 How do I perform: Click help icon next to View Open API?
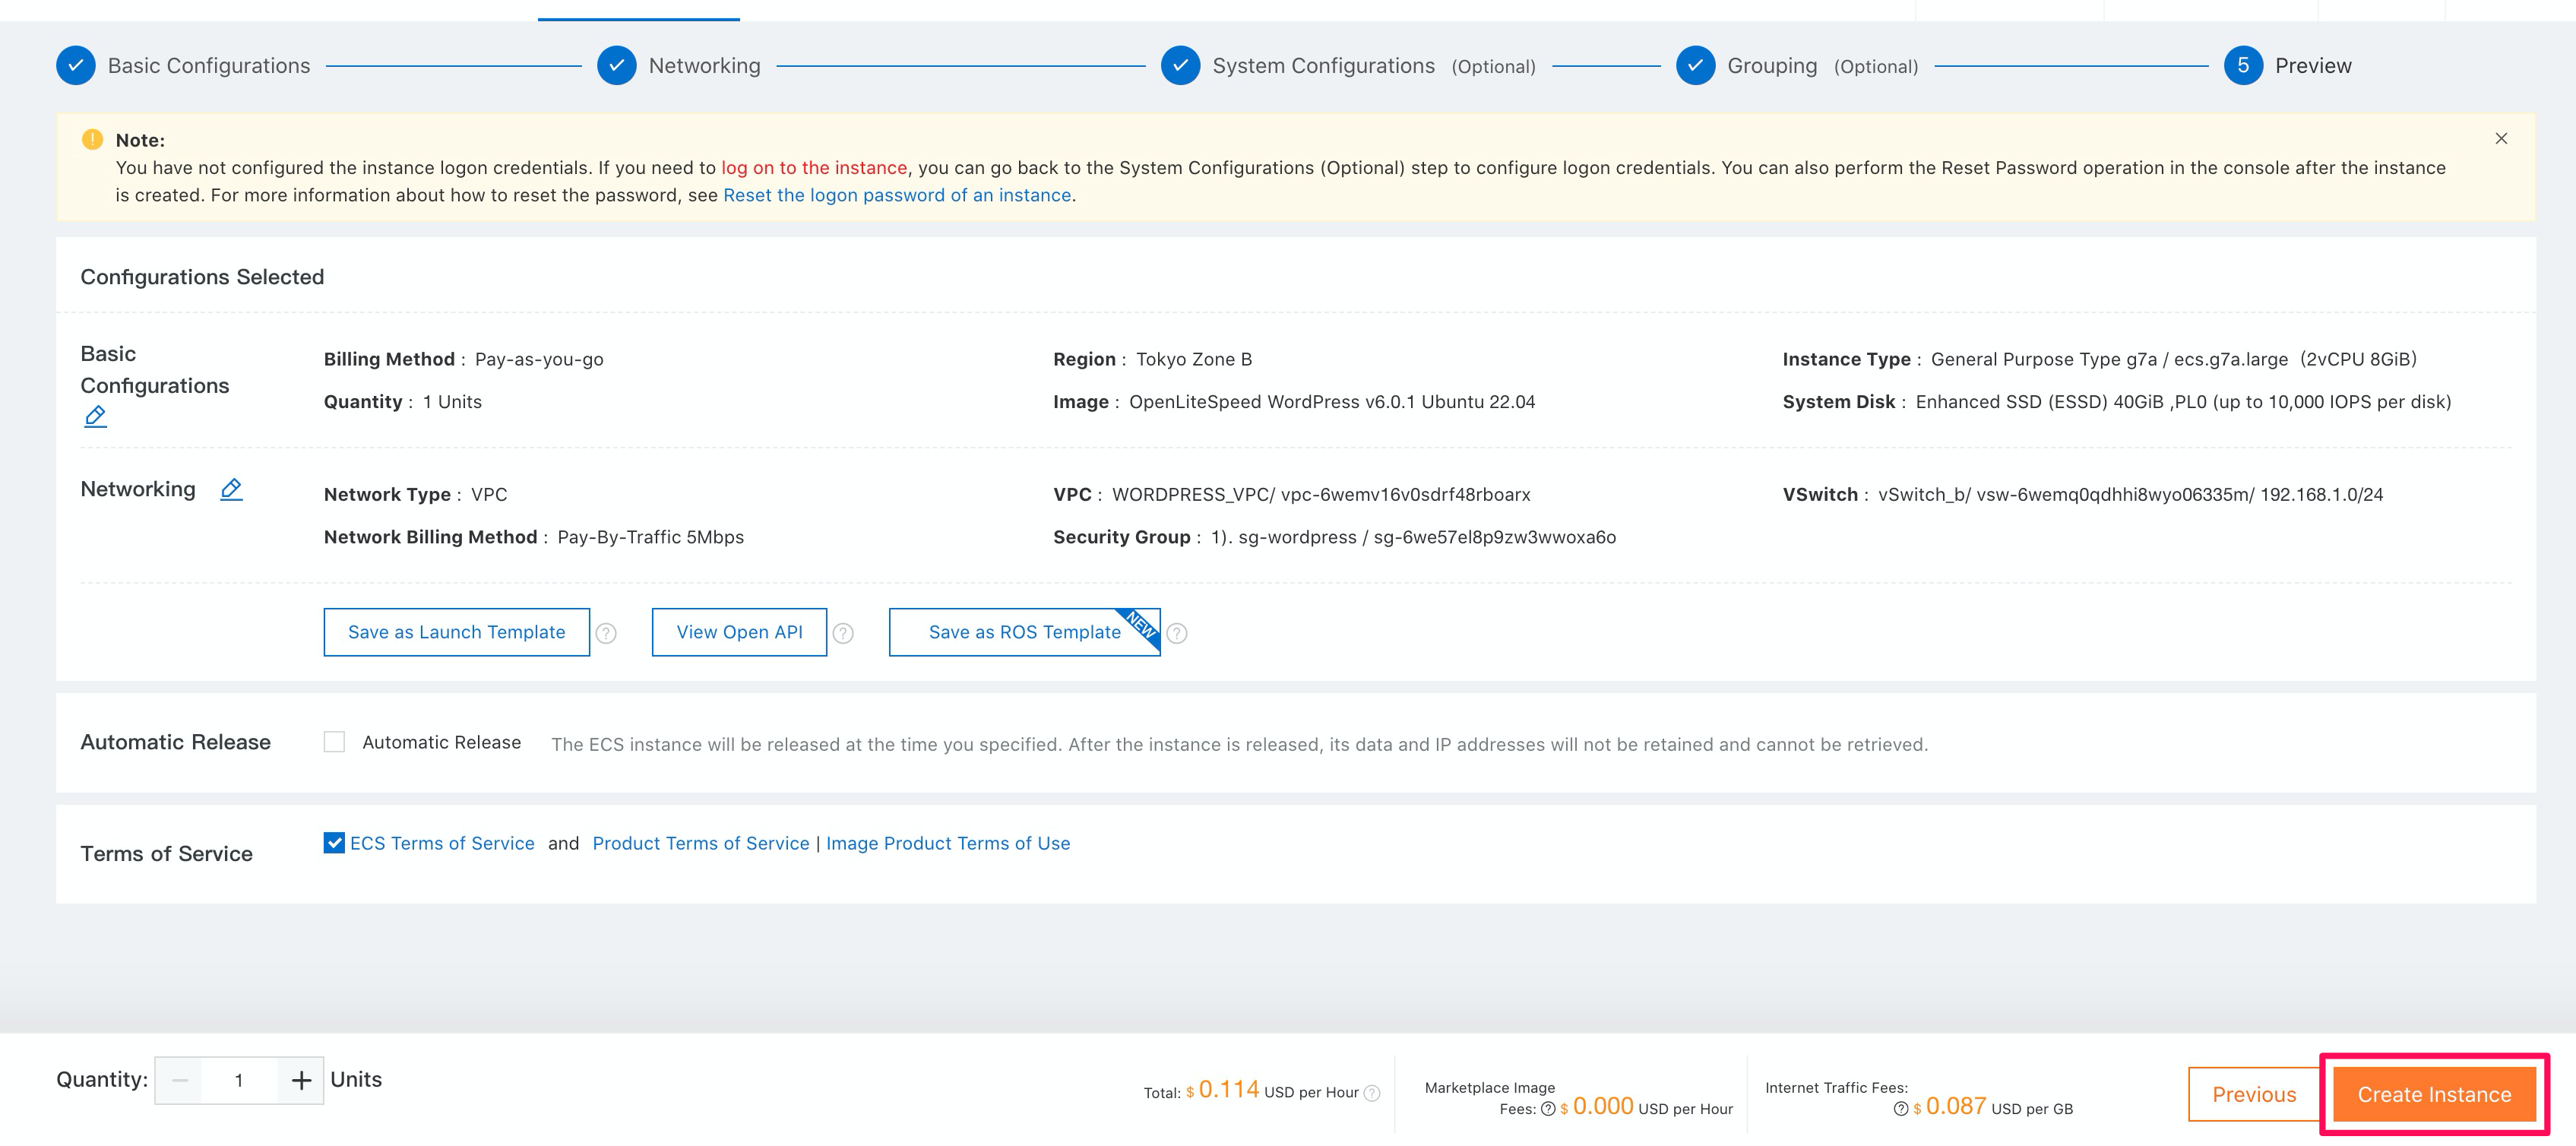pos(843,633)
